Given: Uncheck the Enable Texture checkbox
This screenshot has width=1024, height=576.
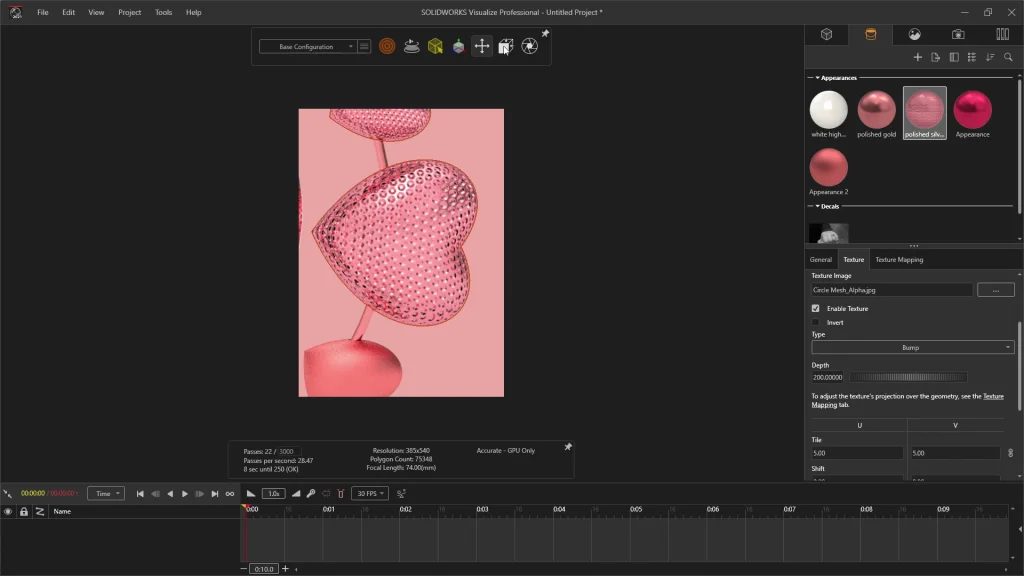Looking at the screenshot, I should (x=816, y=309).
